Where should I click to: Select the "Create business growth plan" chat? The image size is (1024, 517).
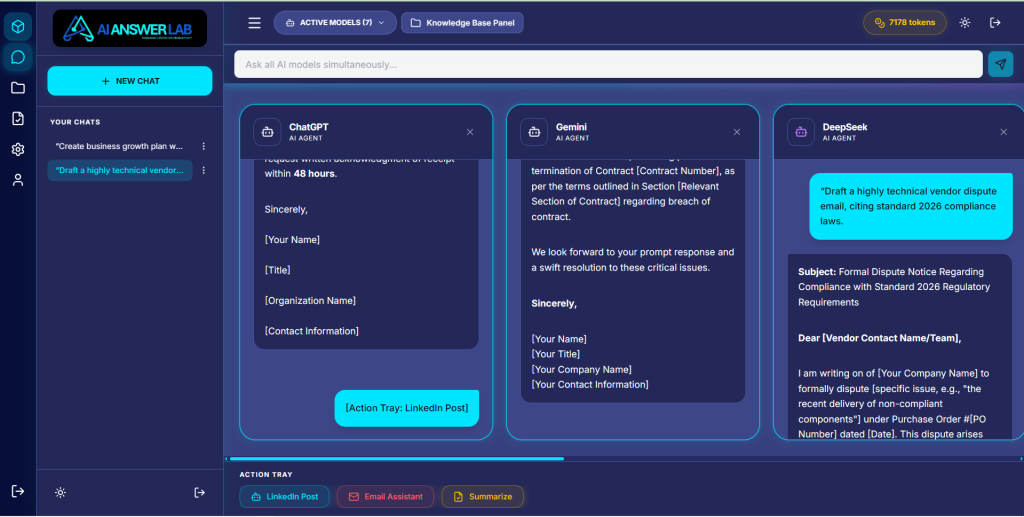119,146
